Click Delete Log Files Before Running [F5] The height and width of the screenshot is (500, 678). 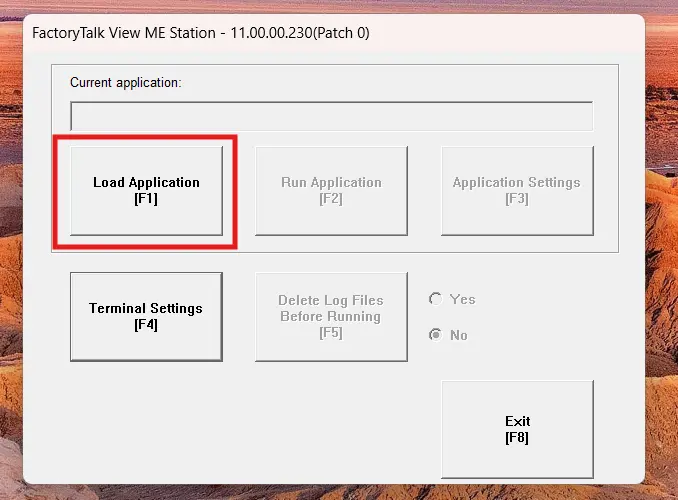(x=331, y=317)
